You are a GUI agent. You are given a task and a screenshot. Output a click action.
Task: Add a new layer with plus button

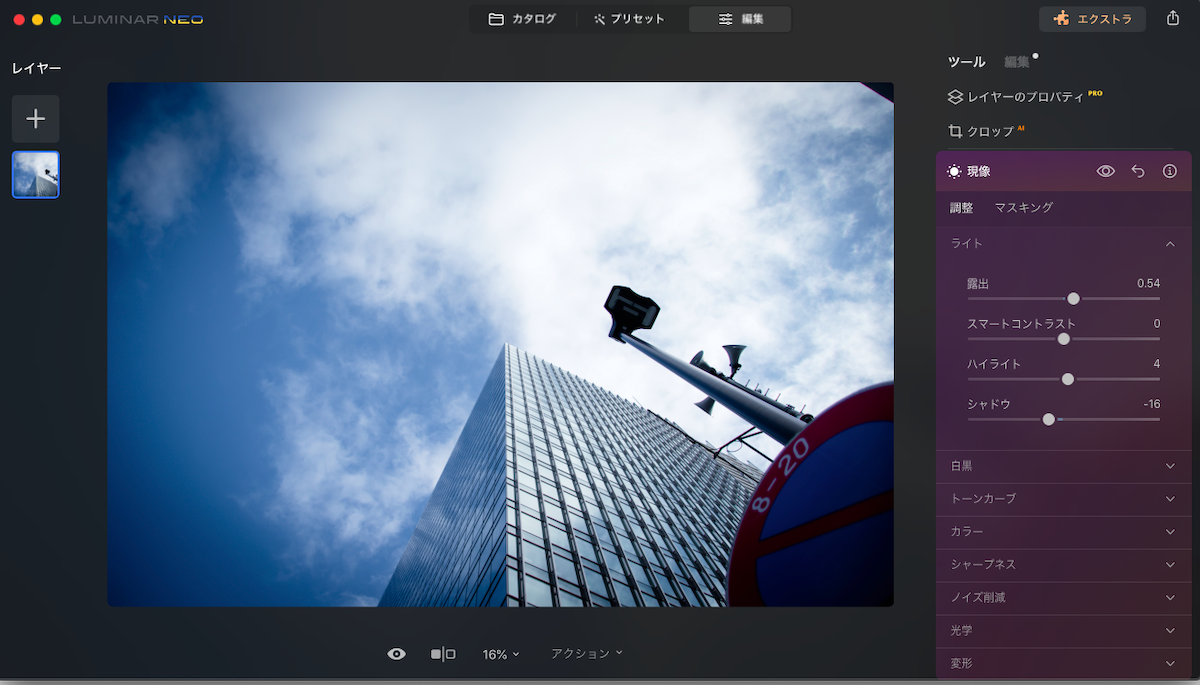pyautogui.click(x=35, y=119)
